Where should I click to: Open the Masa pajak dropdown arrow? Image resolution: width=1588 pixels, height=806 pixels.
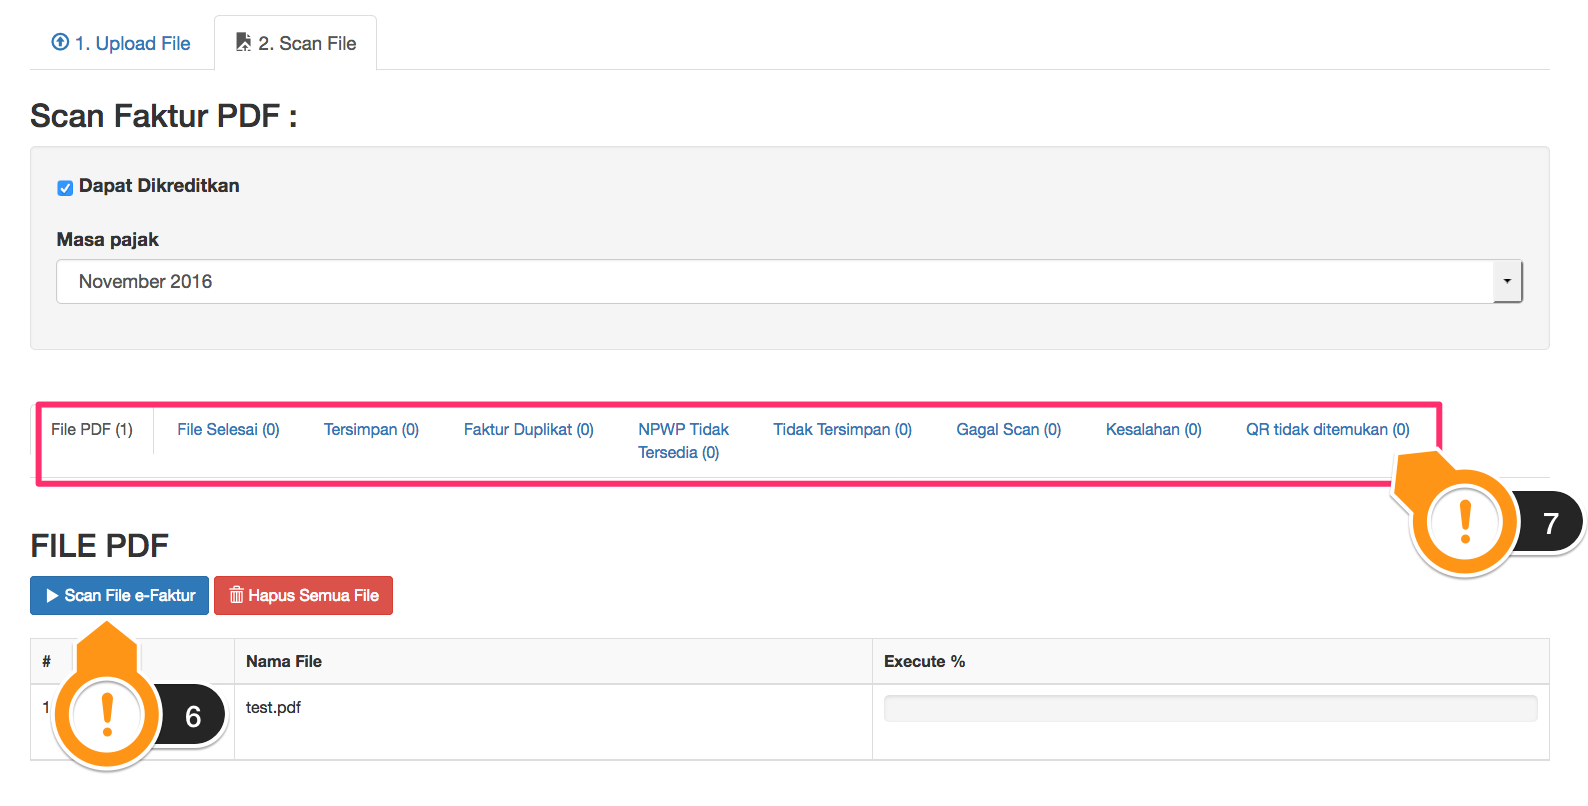point(1507,282)
